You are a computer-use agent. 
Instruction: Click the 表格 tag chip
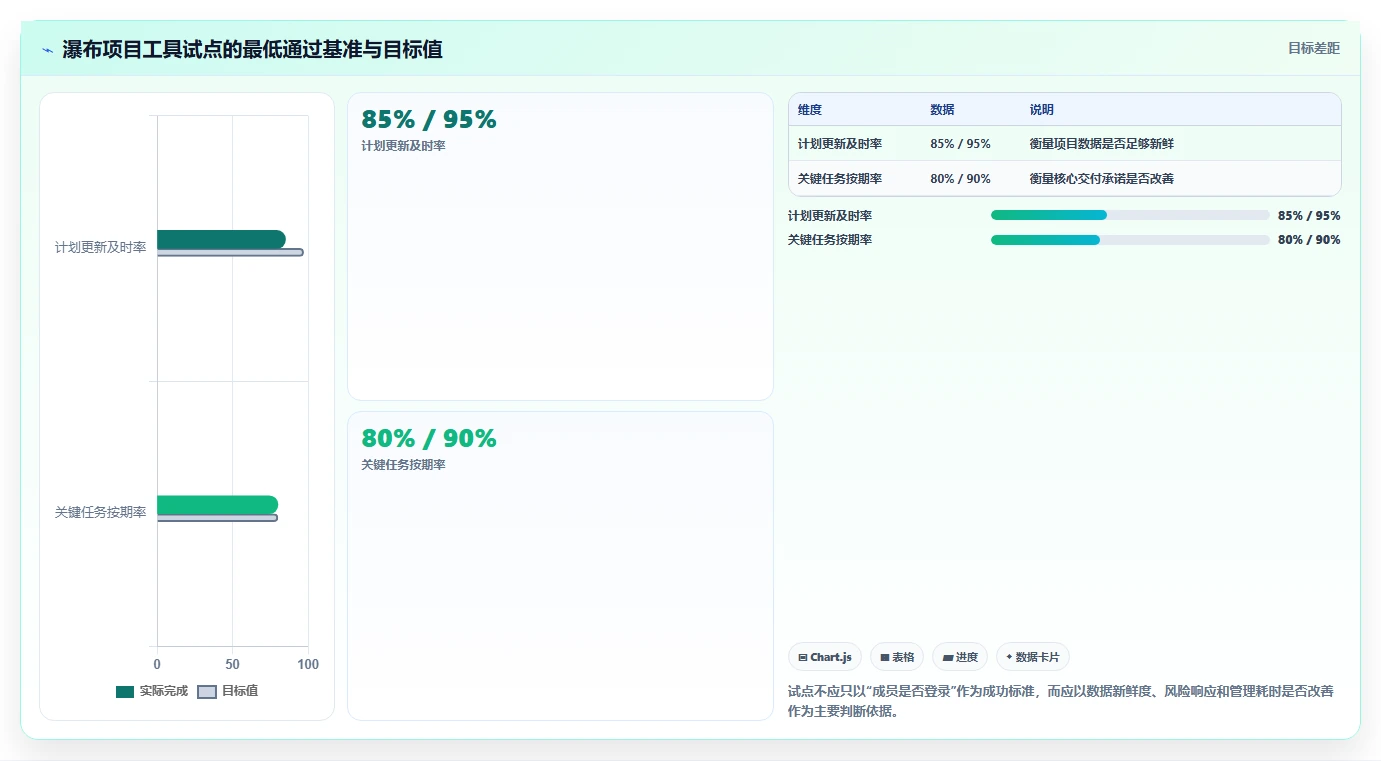pos(897,657)
